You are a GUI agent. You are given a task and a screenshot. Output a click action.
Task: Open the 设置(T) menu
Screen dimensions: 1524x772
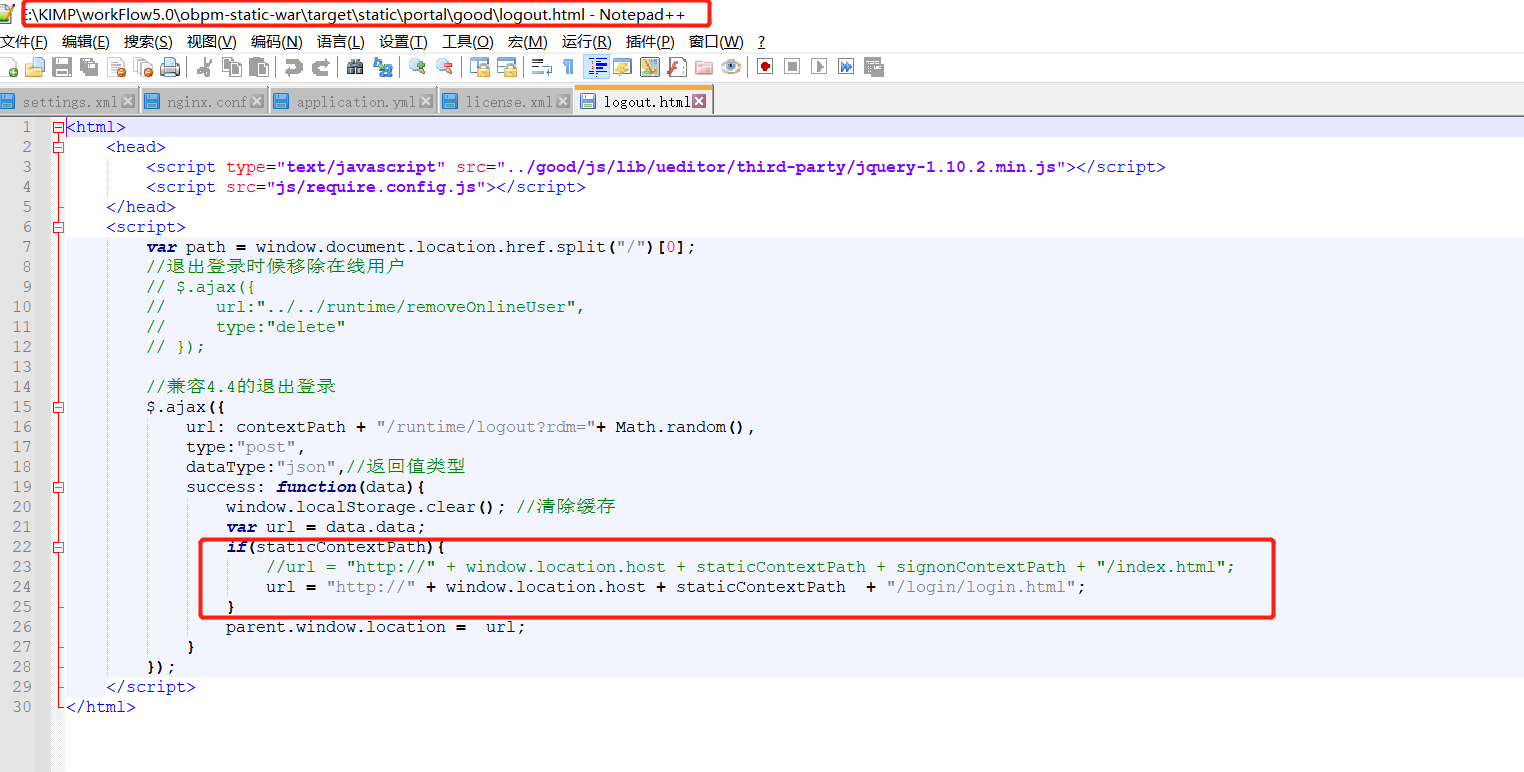click(403, 41)
